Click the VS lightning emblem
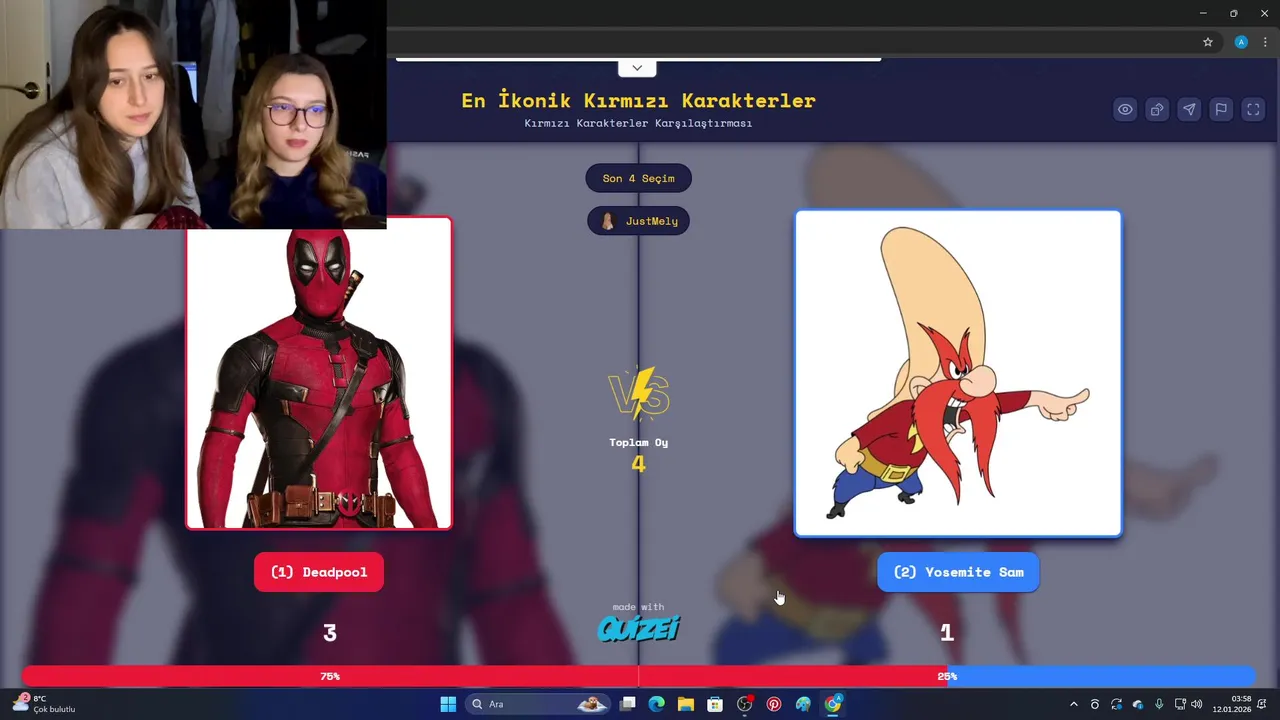This screenshot has width=1280, height=720. coord(638,392)
